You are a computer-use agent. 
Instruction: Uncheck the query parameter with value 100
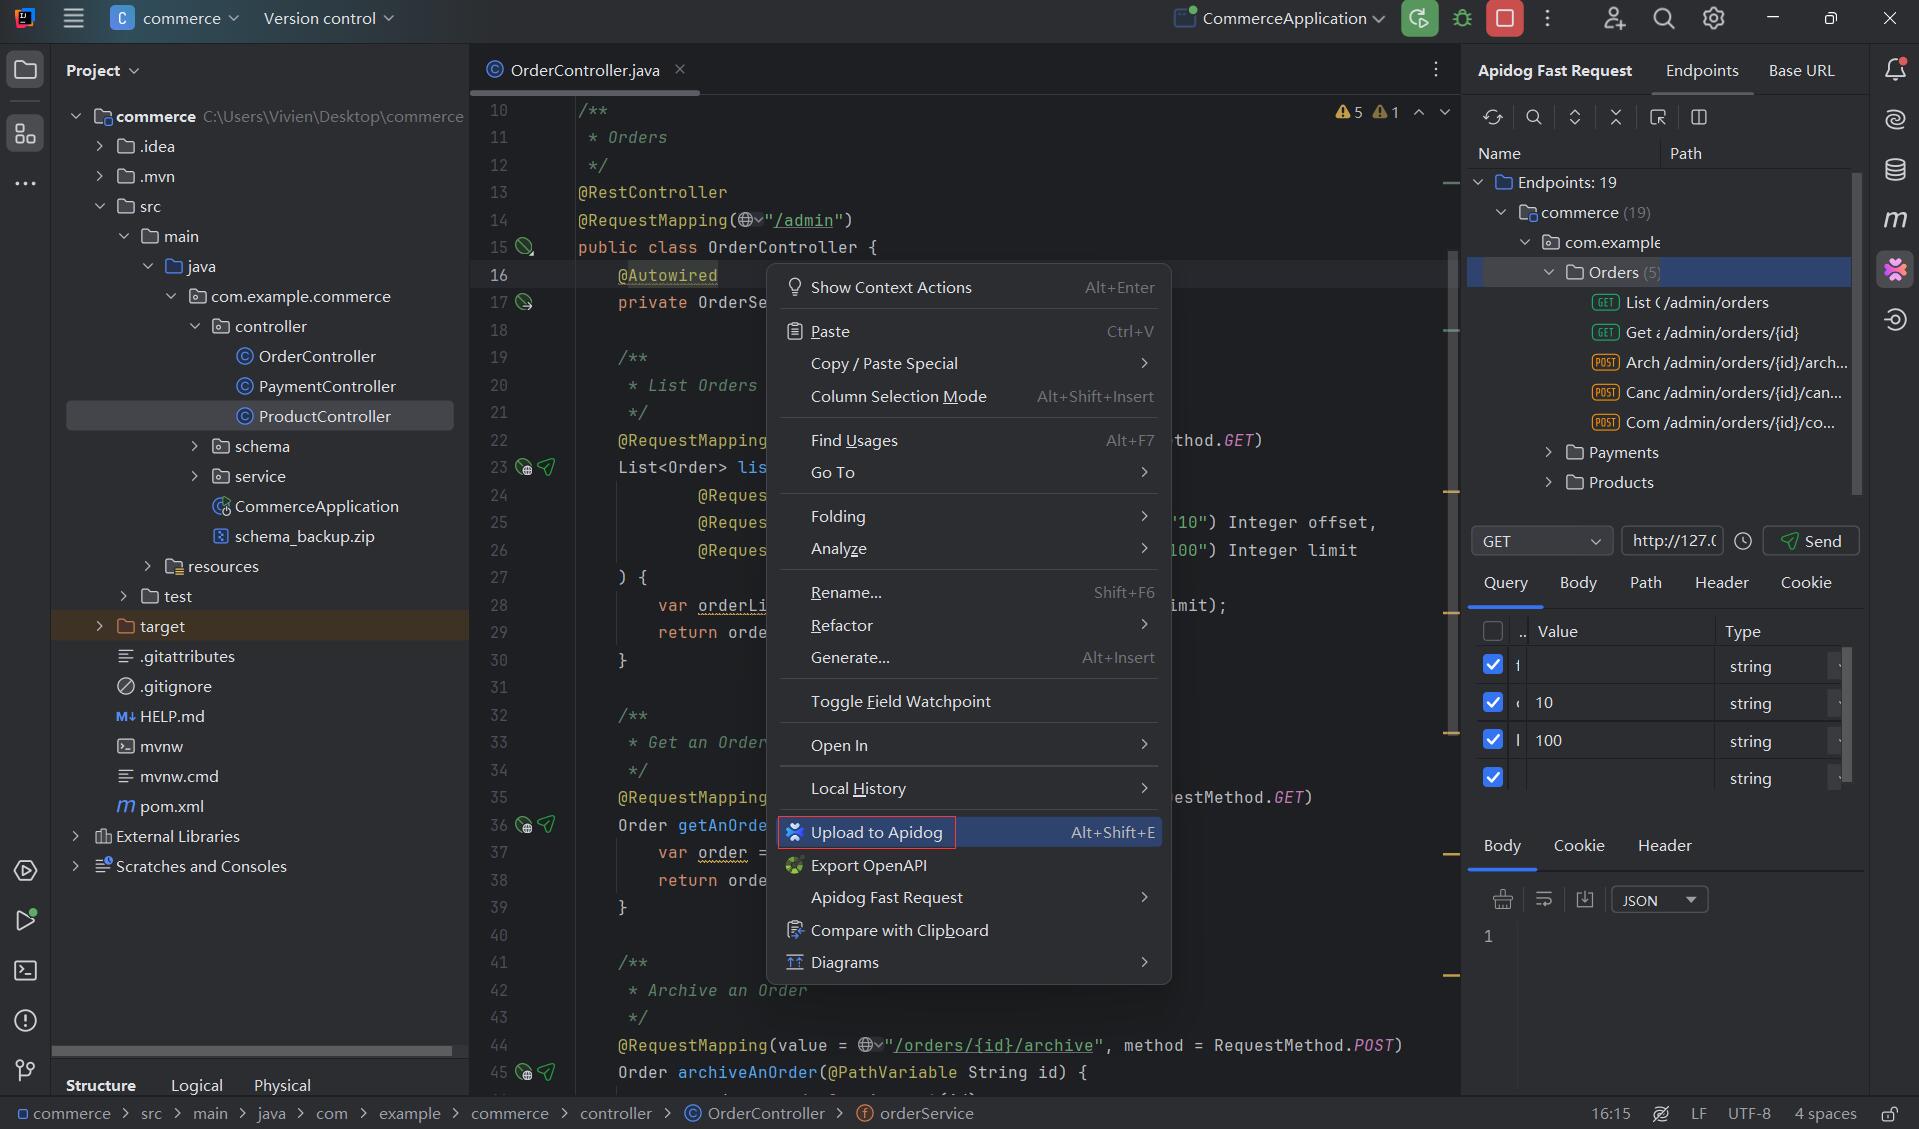pyautogui.click(x=1493, y=740)
